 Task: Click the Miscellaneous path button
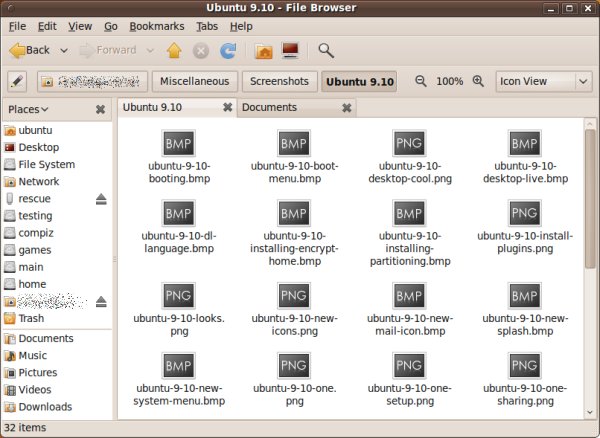coord(195,81)
